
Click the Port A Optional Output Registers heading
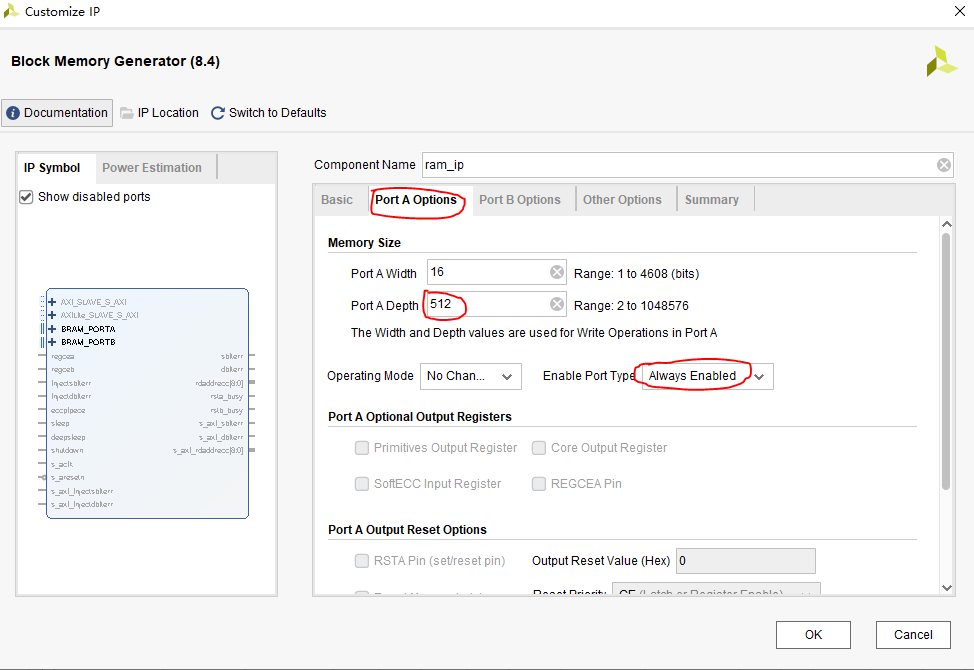420,417
